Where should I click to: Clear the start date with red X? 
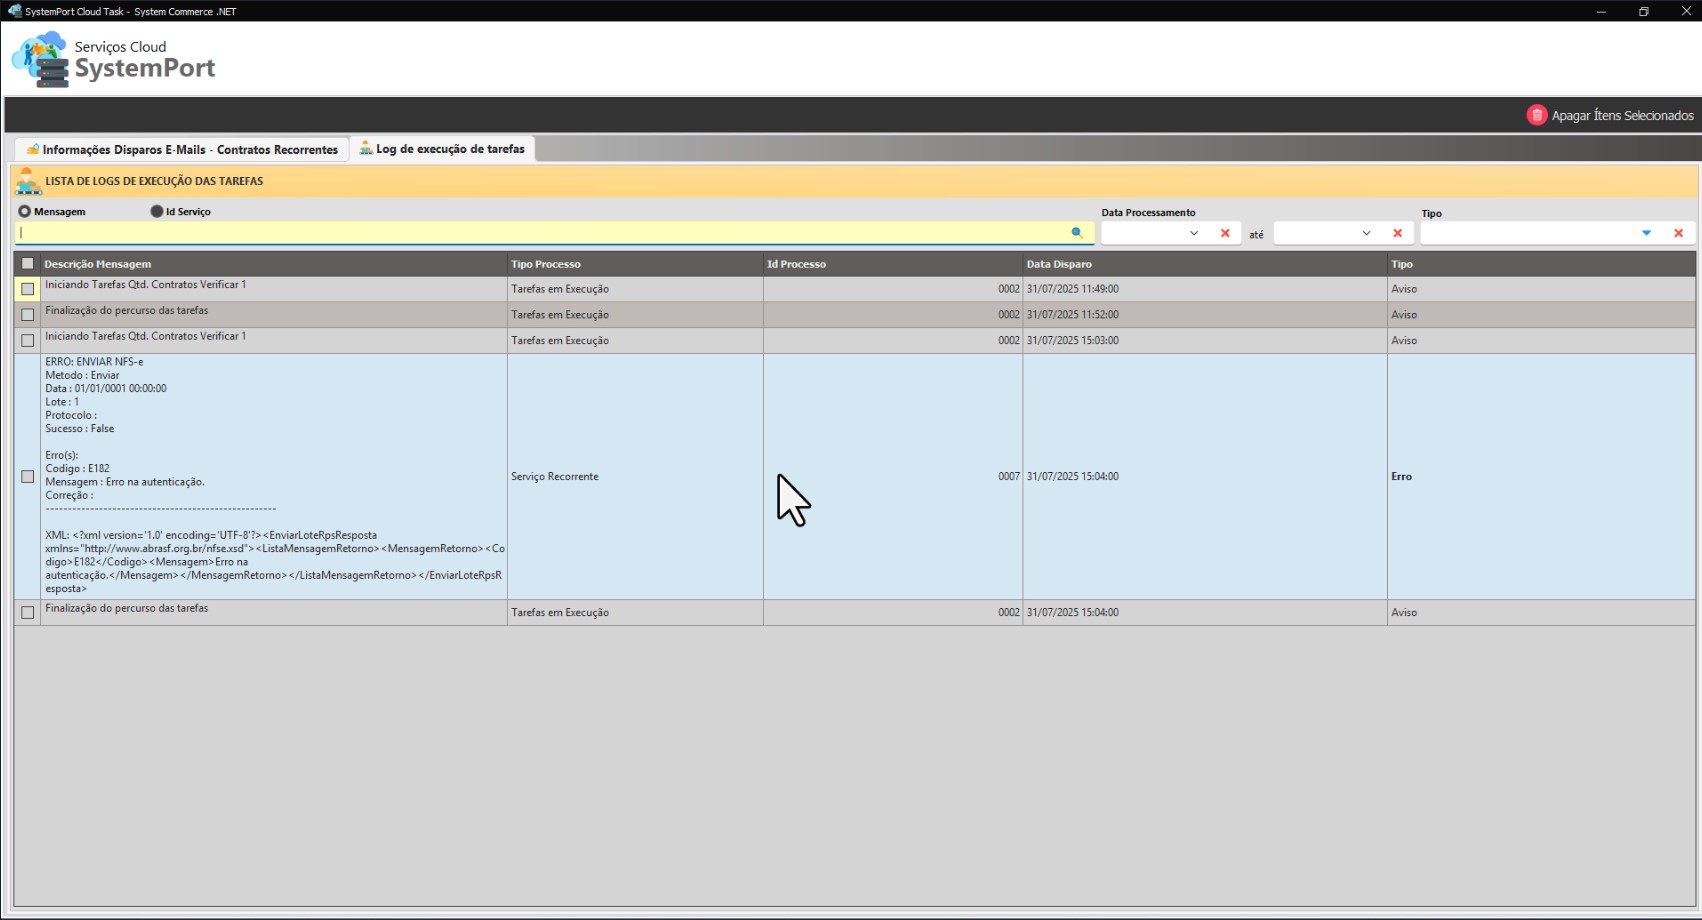[x=1225, y=233]
